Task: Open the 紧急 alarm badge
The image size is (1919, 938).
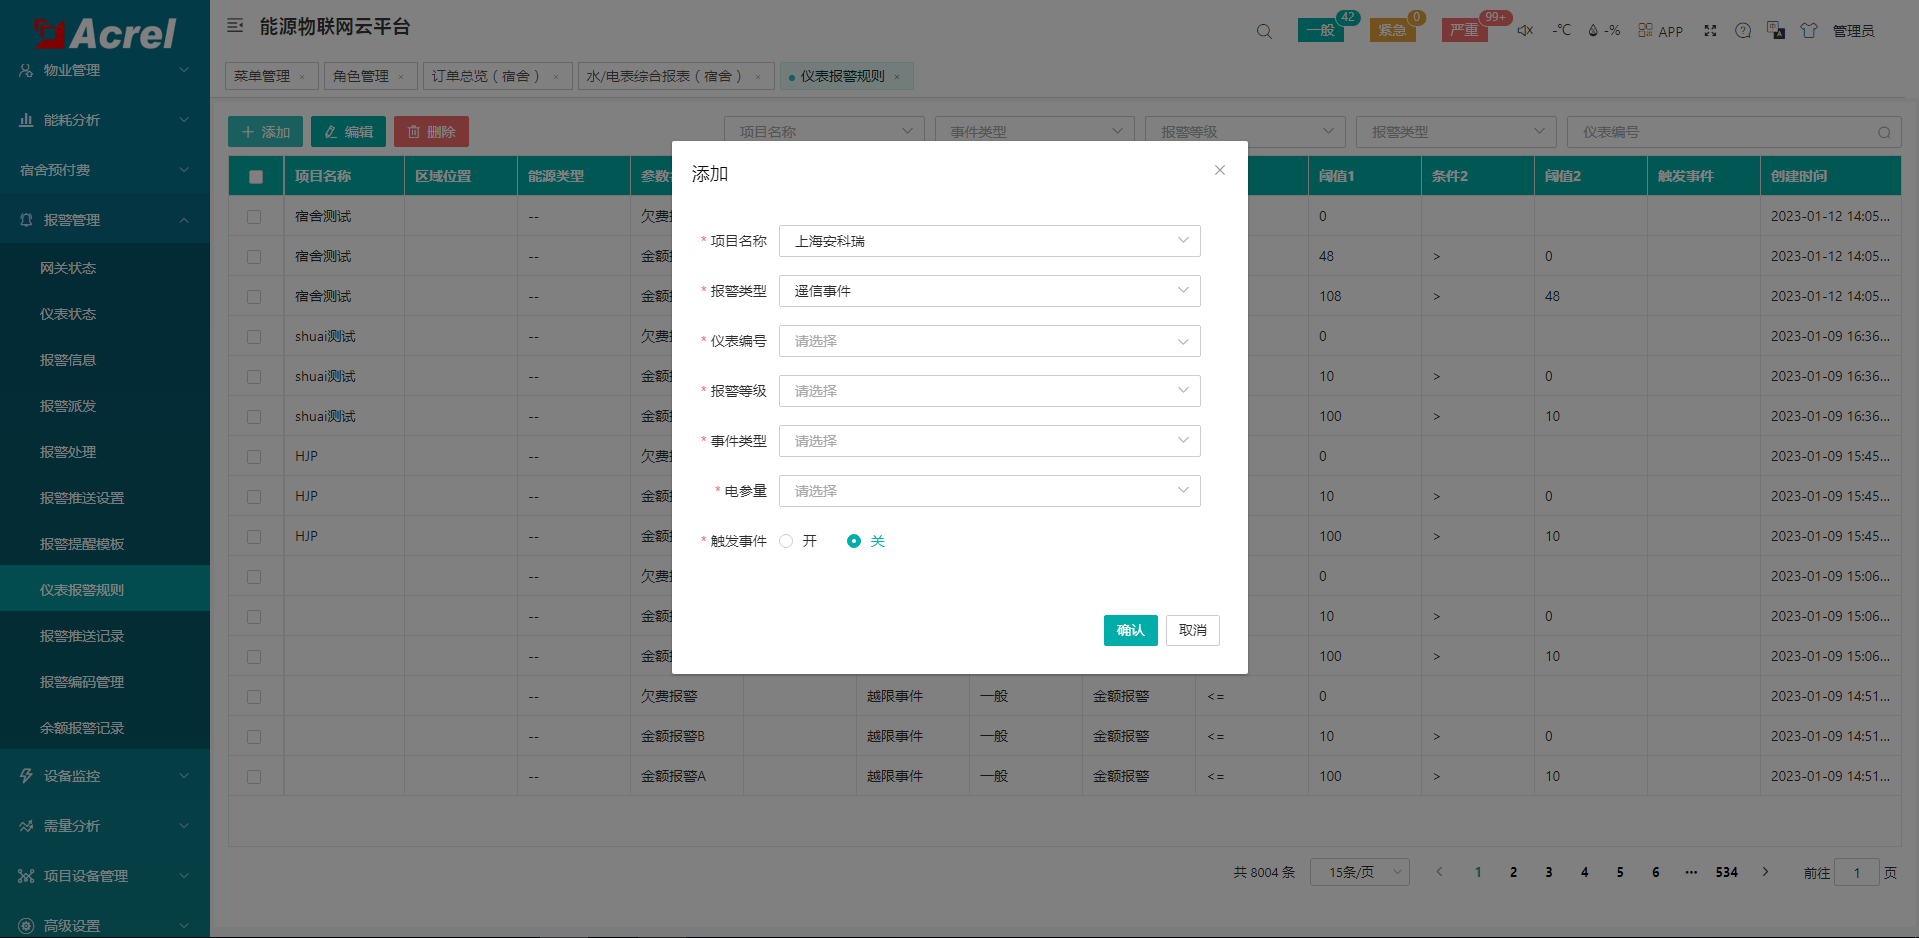Action: tap(1392, 30)
